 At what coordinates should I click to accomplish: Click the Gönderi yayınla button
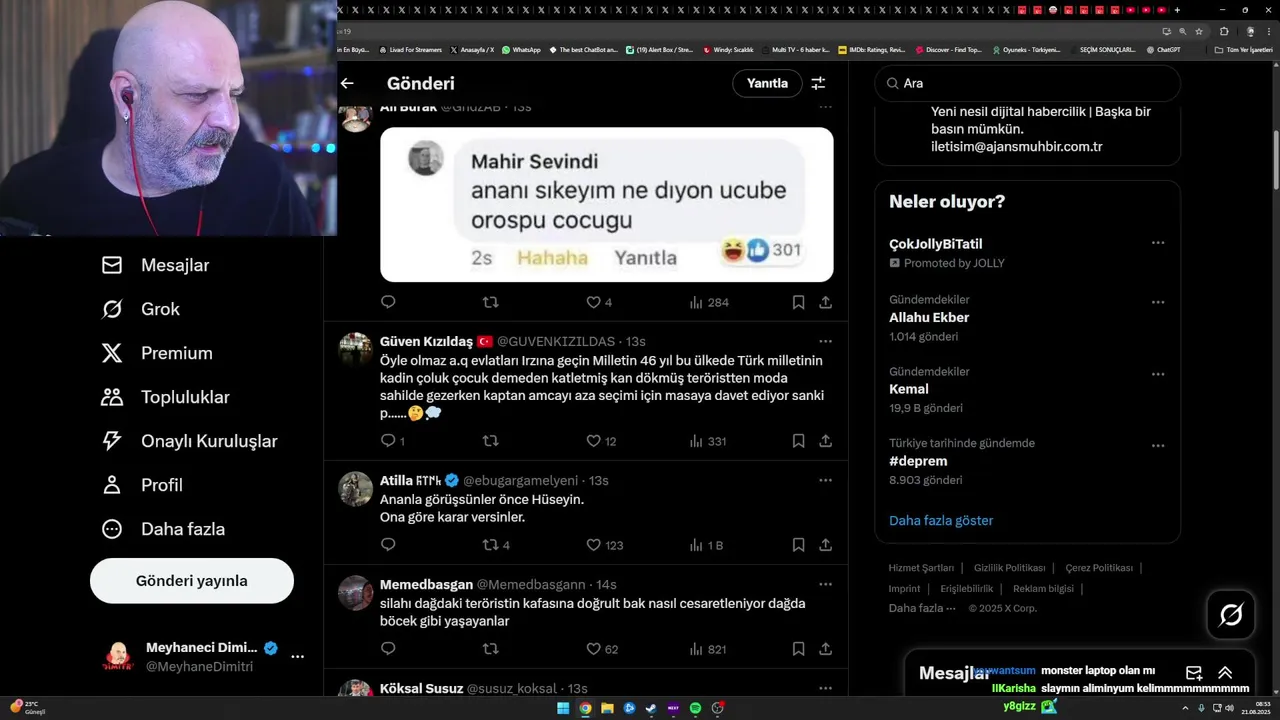tap(192, 581)
